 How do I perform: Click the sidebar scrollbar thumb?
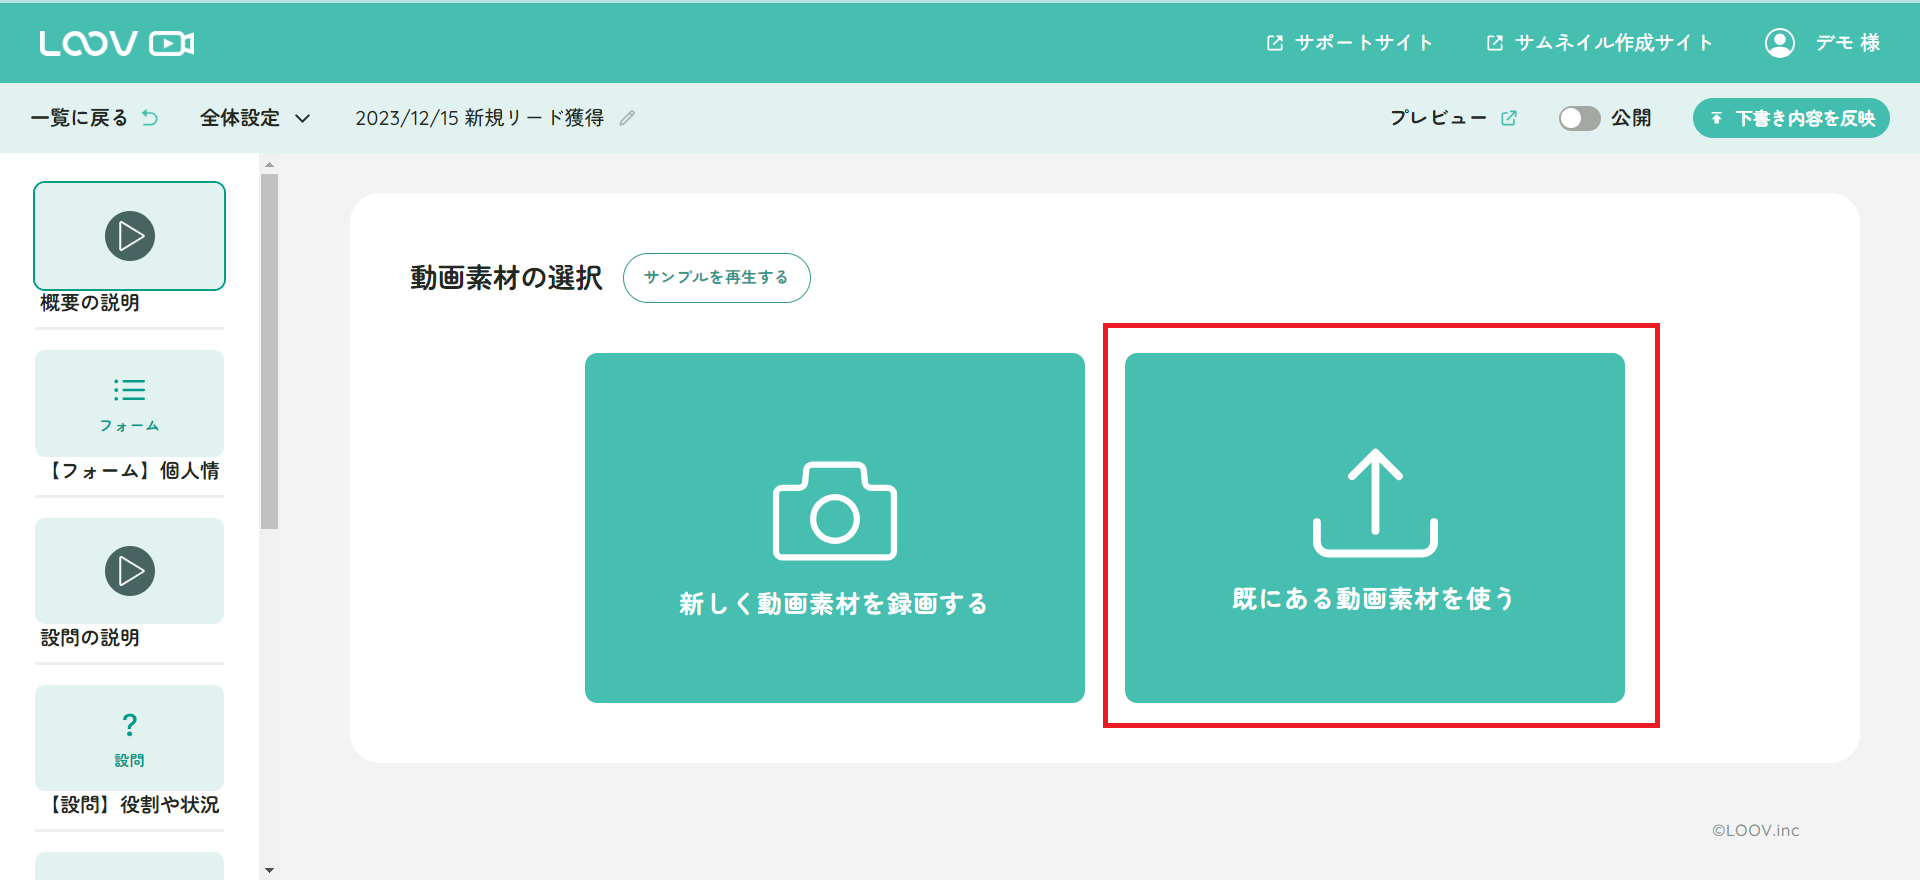pyautogui.click(x=269, y=351)
